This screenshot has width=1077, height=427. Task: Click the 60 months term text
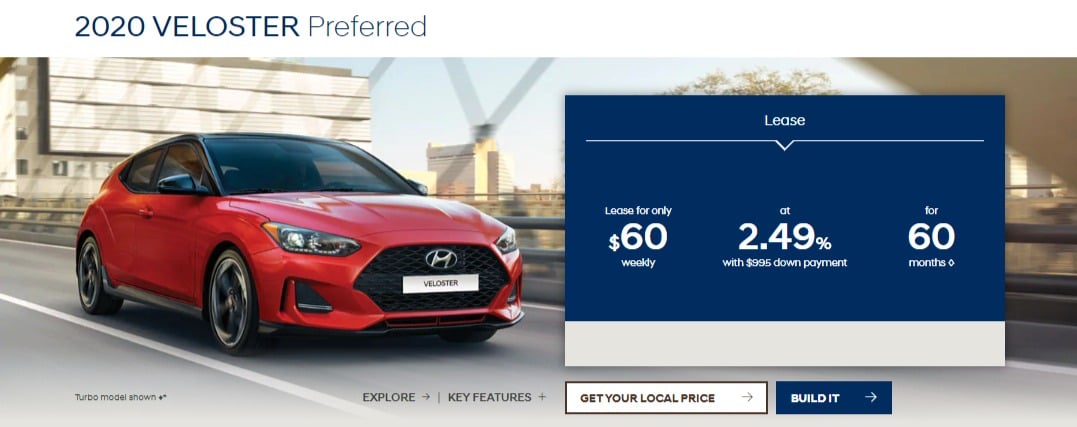[931, 236]
